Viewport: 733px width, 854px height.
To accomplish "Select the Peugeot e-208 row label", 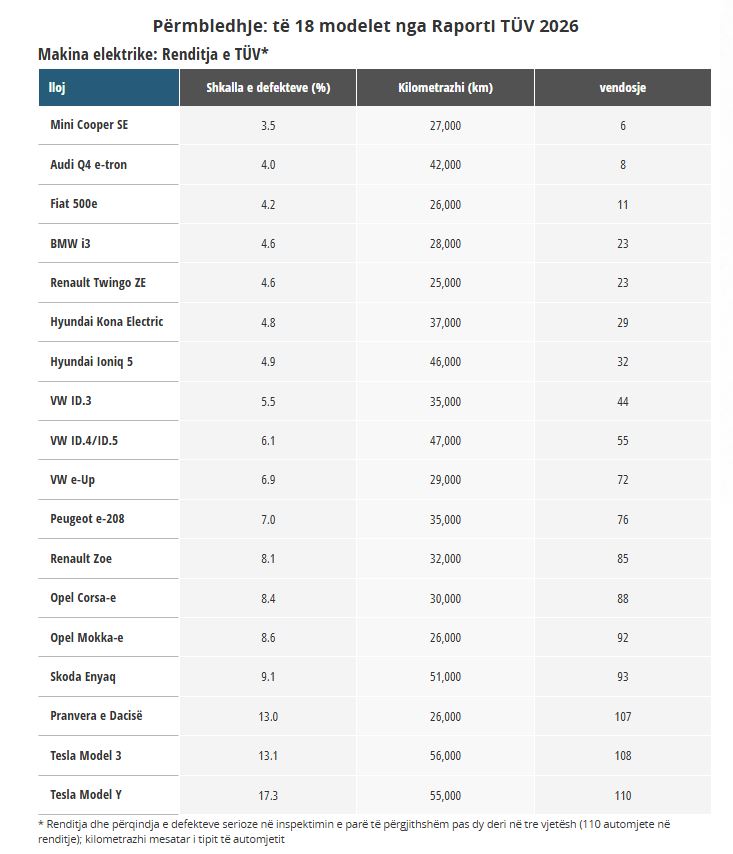I will (87, 519).
